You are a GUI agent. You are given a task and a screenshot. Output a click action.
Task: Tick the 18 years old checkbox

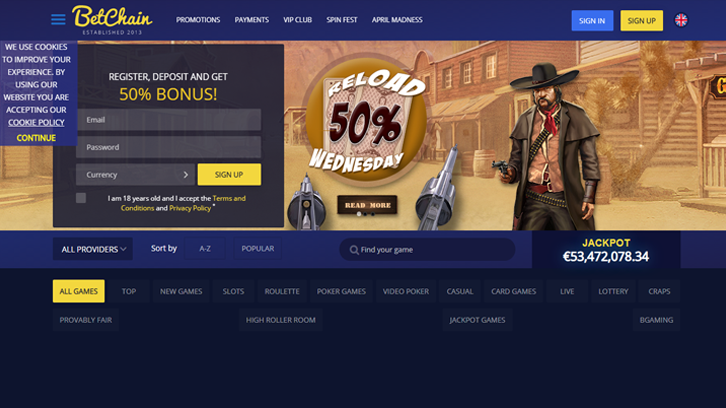tap(81, 198)
